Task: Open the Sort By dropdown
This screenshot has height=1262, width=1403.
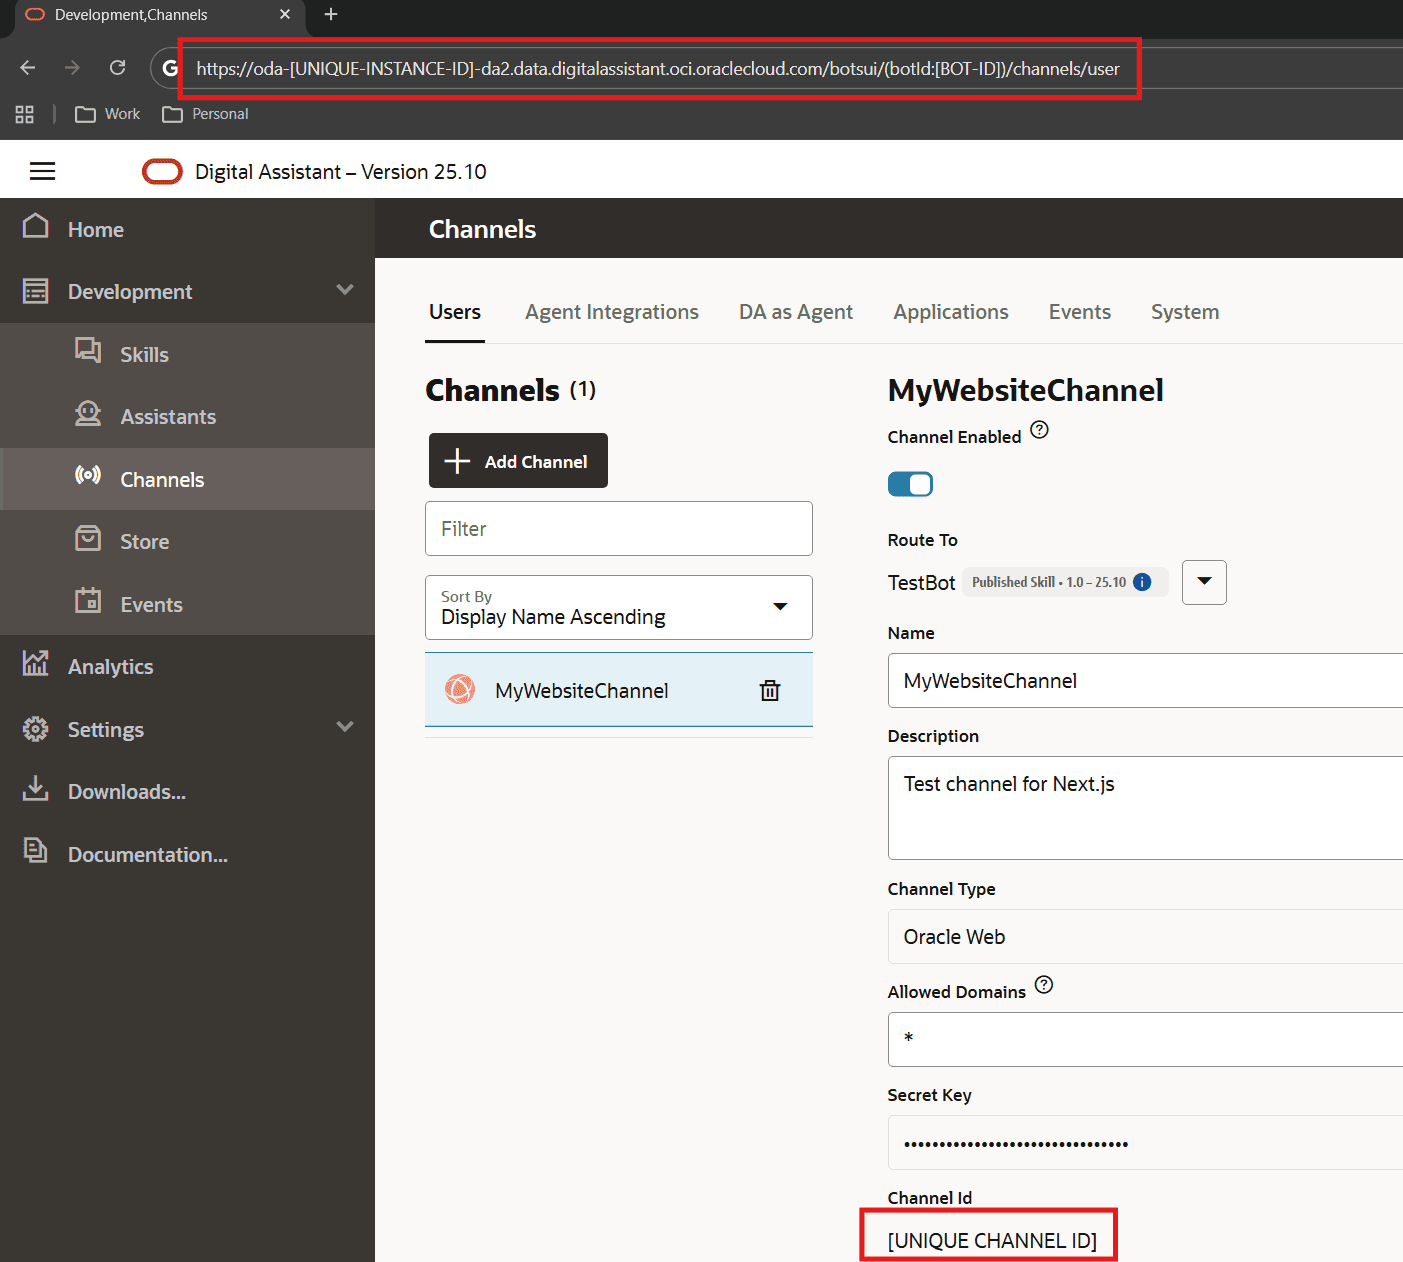Action: tap(618, 607)
